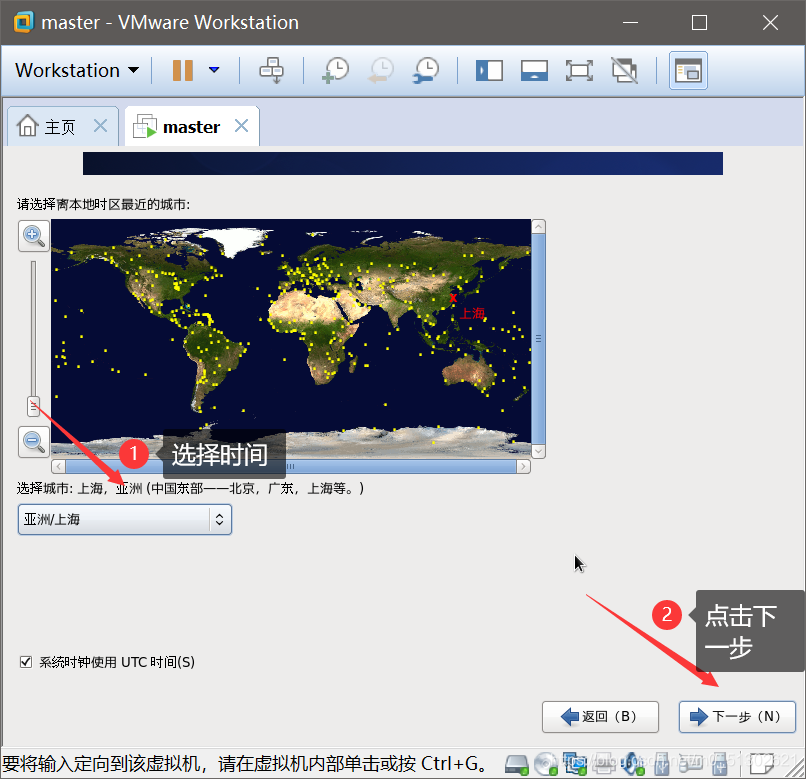
Task: Zoom in on the timezone map
Action: tap(34, 236)
